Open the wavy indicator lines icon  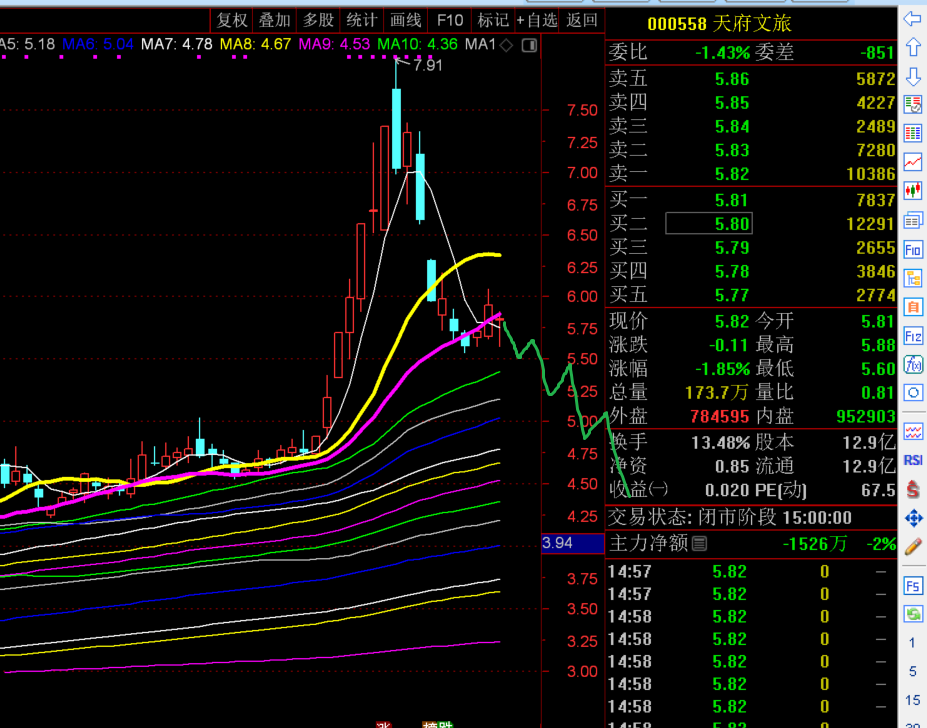[913, 431]
